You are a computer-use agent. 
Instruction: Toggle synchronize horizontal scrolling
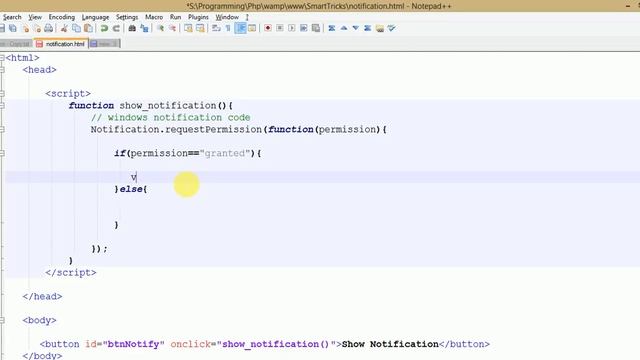(x=200, y=28)
